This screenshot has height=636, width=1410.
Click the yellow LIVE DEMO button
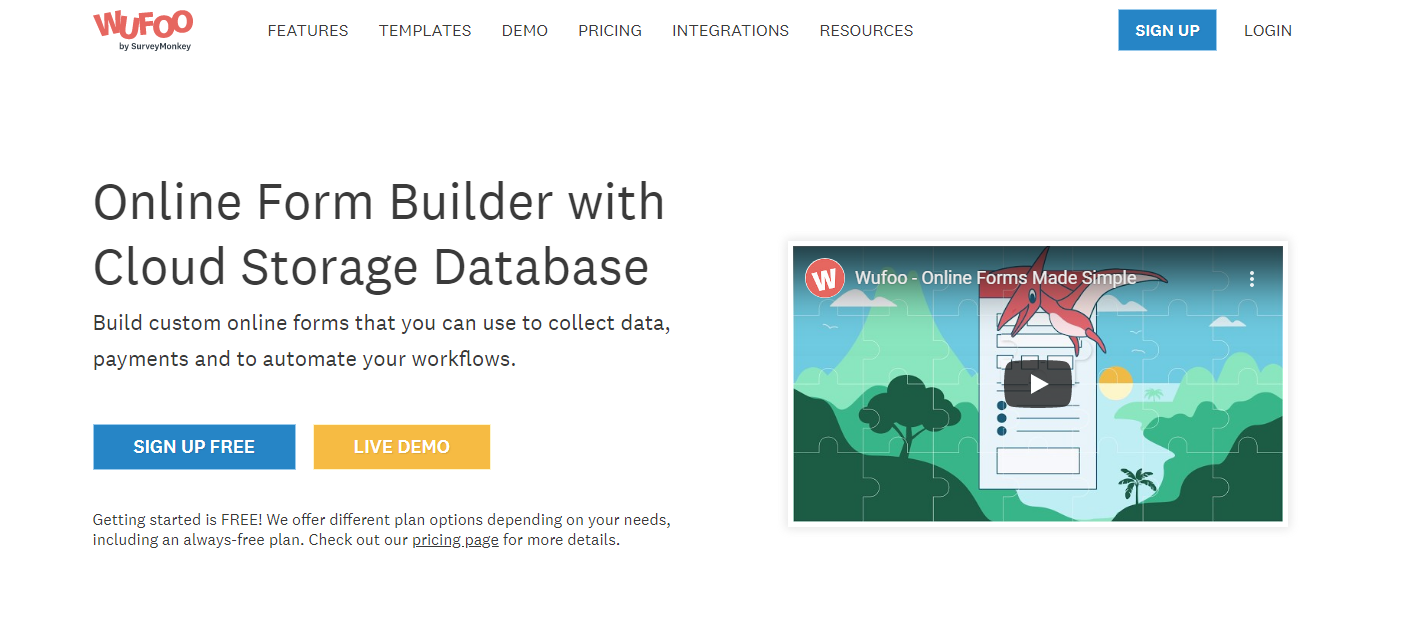coord(401,446)
